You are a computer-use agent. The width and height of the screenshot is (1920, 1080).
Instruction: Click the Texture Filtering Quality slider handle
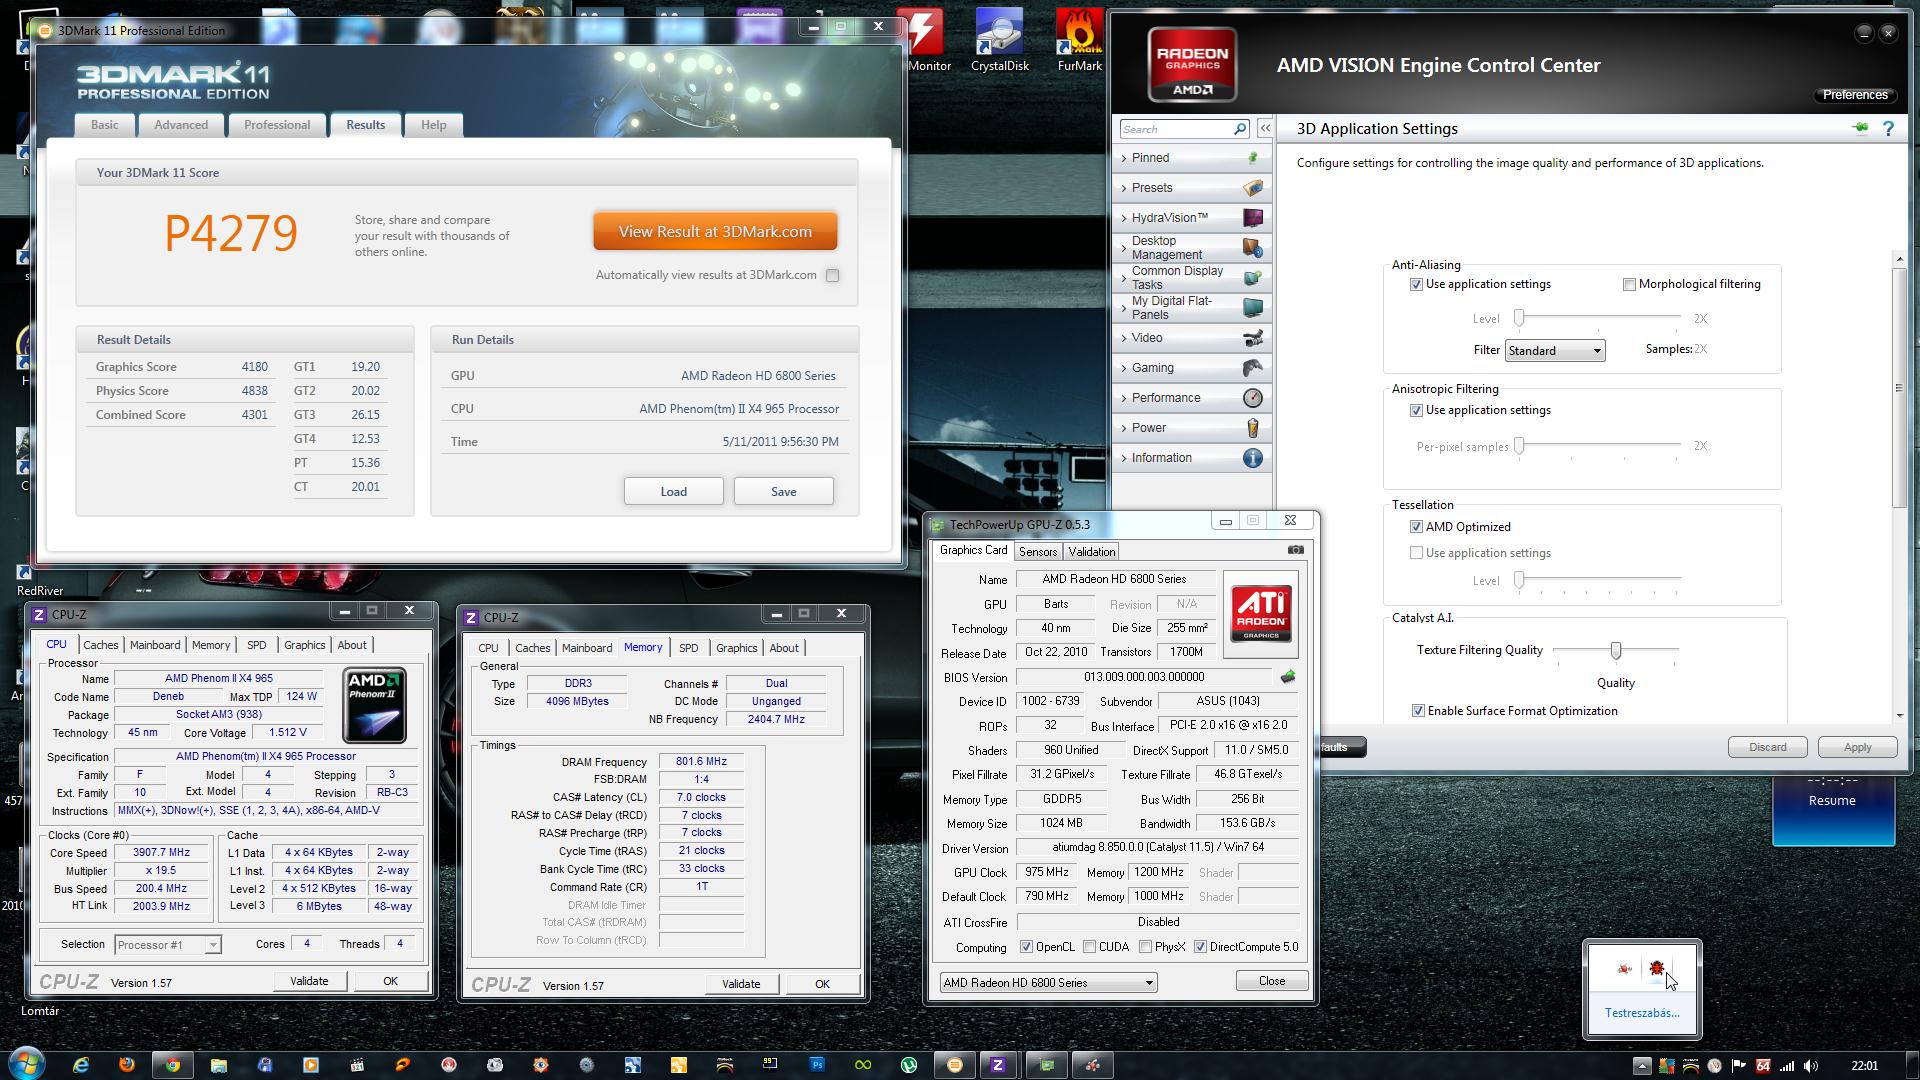pyautogui.click(x=1615, y=651)
